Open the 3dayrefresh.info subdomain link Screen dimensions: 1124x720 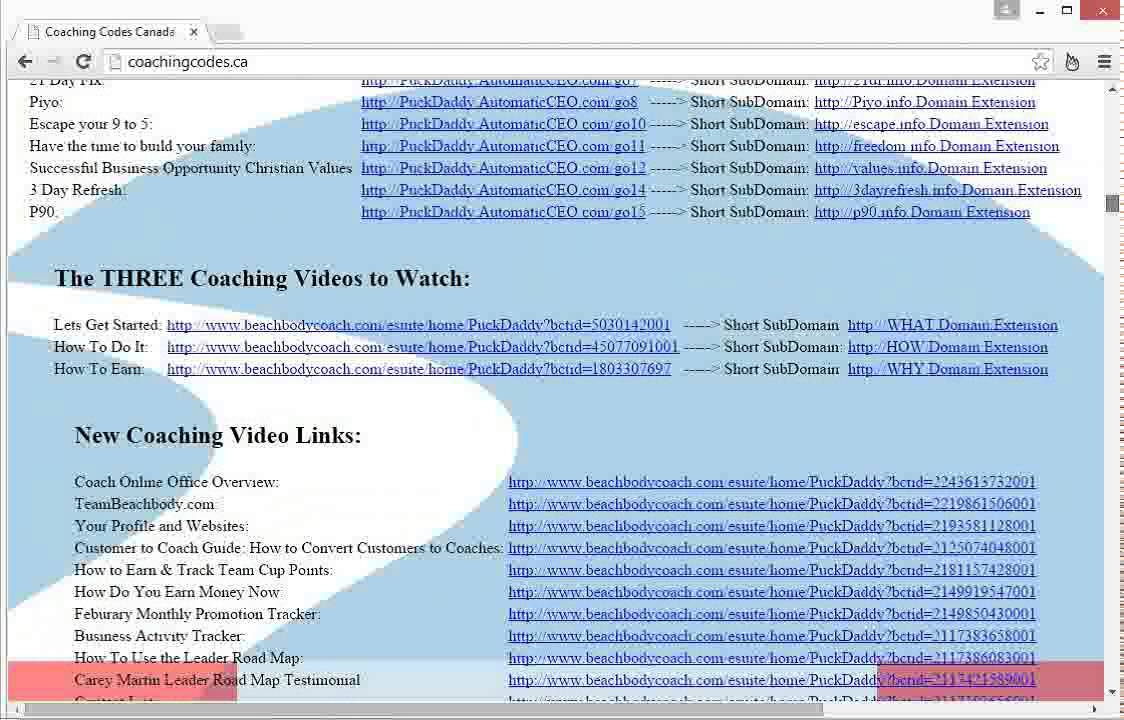click(x=948, y=190)
